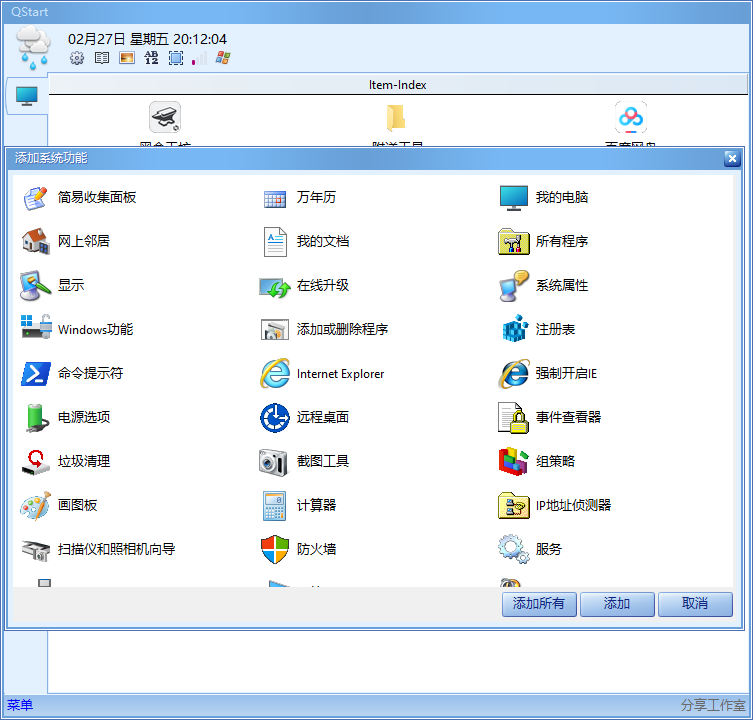Select the 简易收集面板 item

pyautogui.click(x=80, y=197)
